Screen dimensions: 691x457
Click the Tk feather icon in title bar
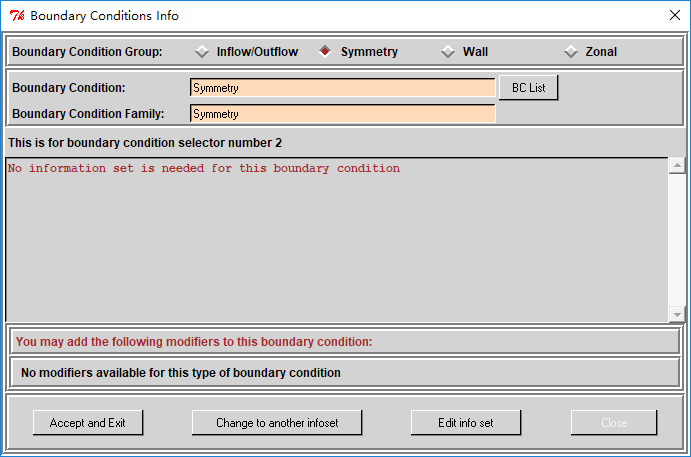coord(17,16)
